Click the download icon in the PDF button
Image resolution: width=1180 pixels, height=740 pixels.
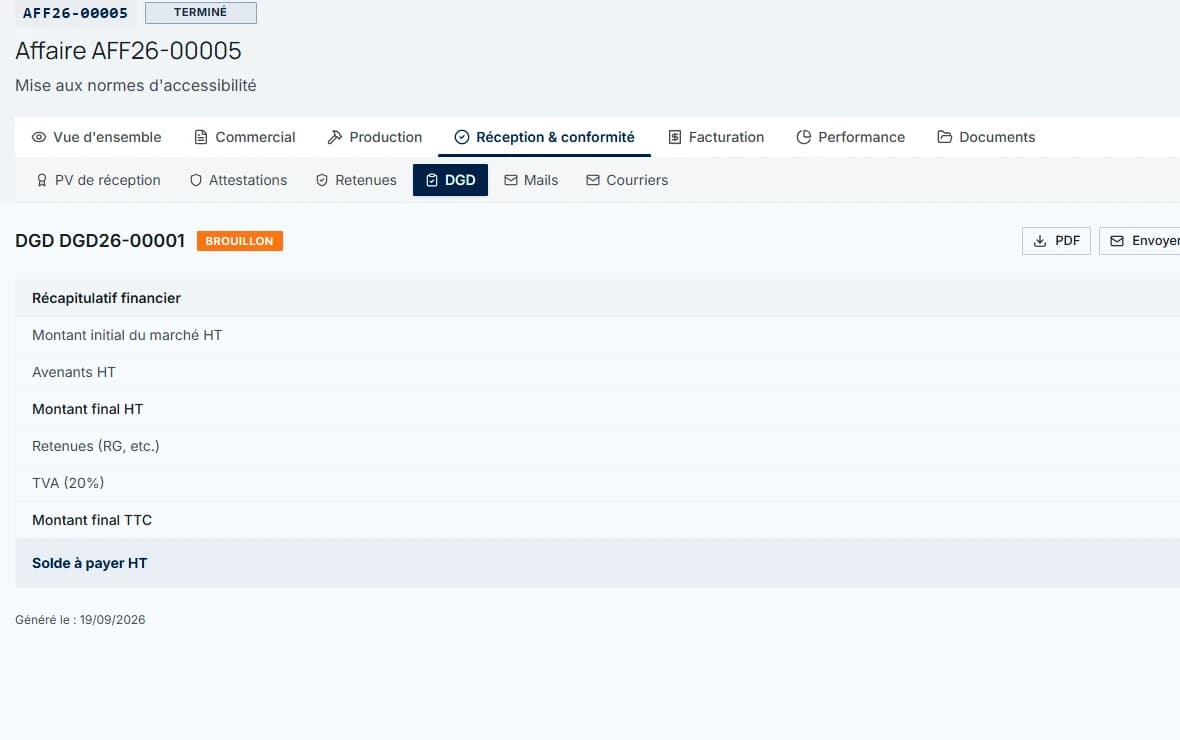click(1040, 241)
